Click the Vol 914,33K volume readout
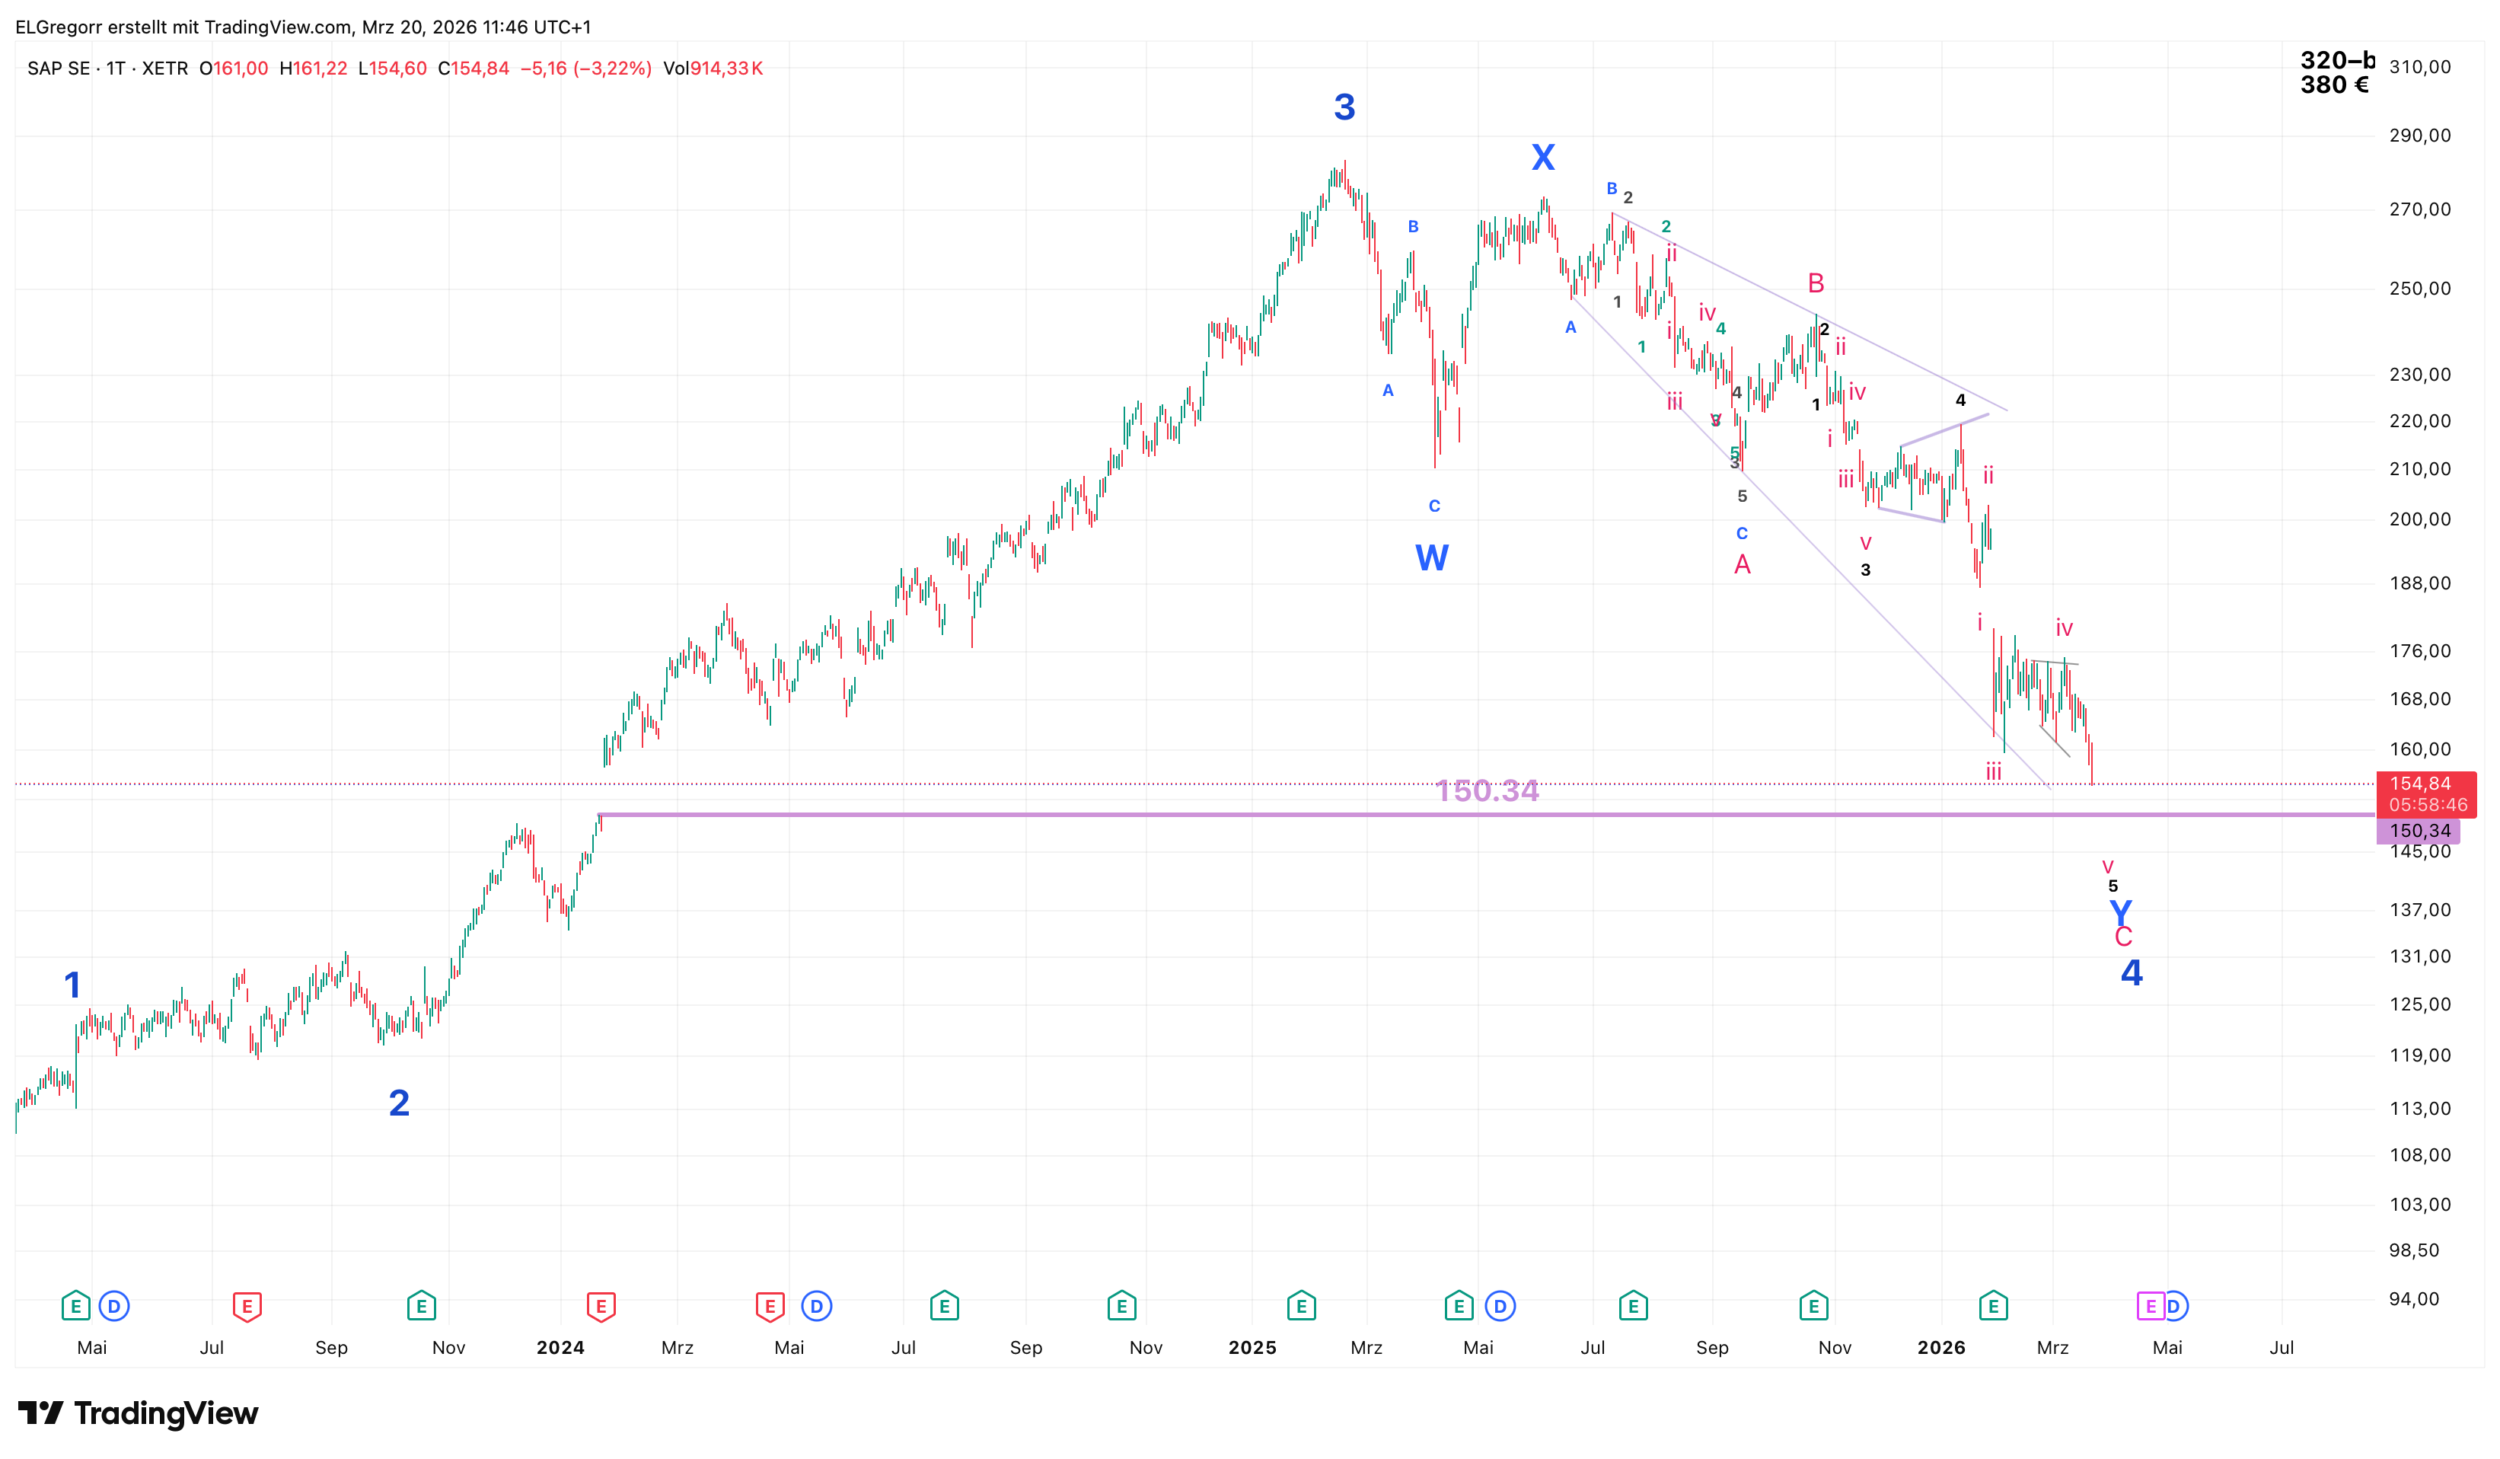This screenshot has width=2500, height=1459. click(x=713, y=68)
